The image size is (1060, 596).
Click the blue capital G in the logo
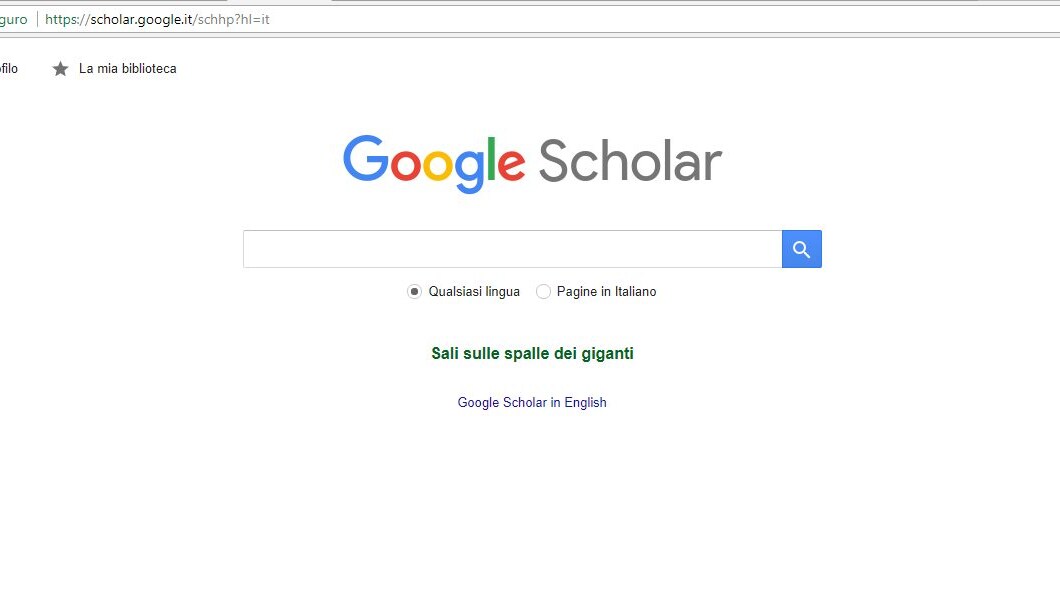[365, 159]
